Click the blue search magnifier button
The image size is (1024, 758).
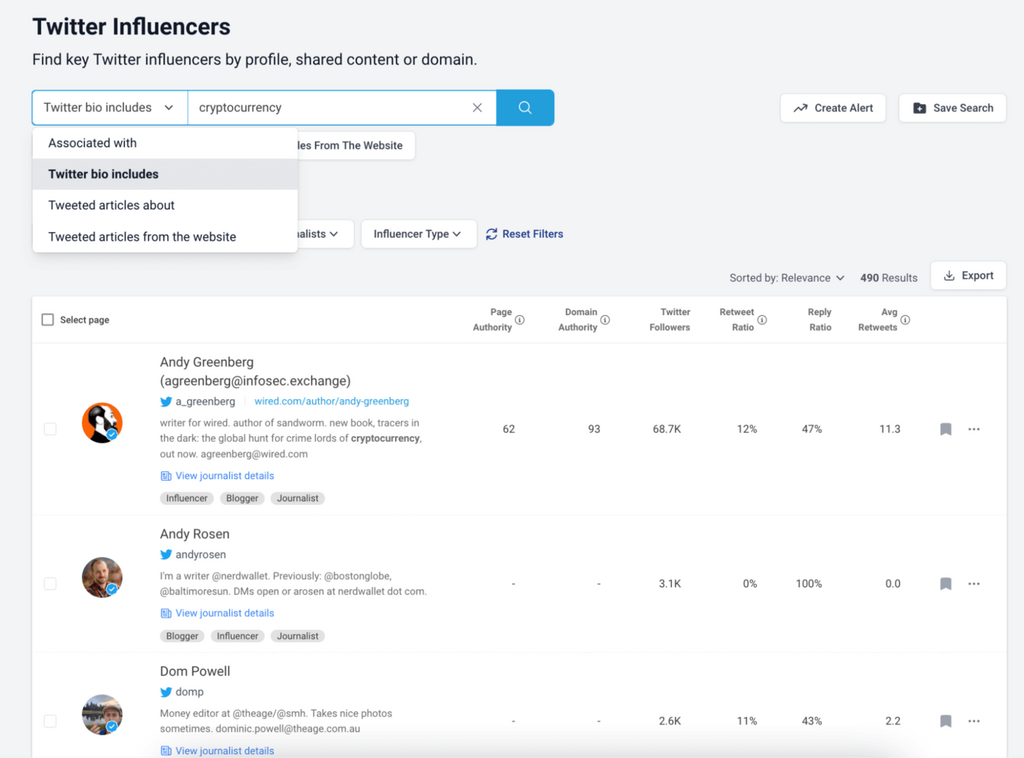525,108
